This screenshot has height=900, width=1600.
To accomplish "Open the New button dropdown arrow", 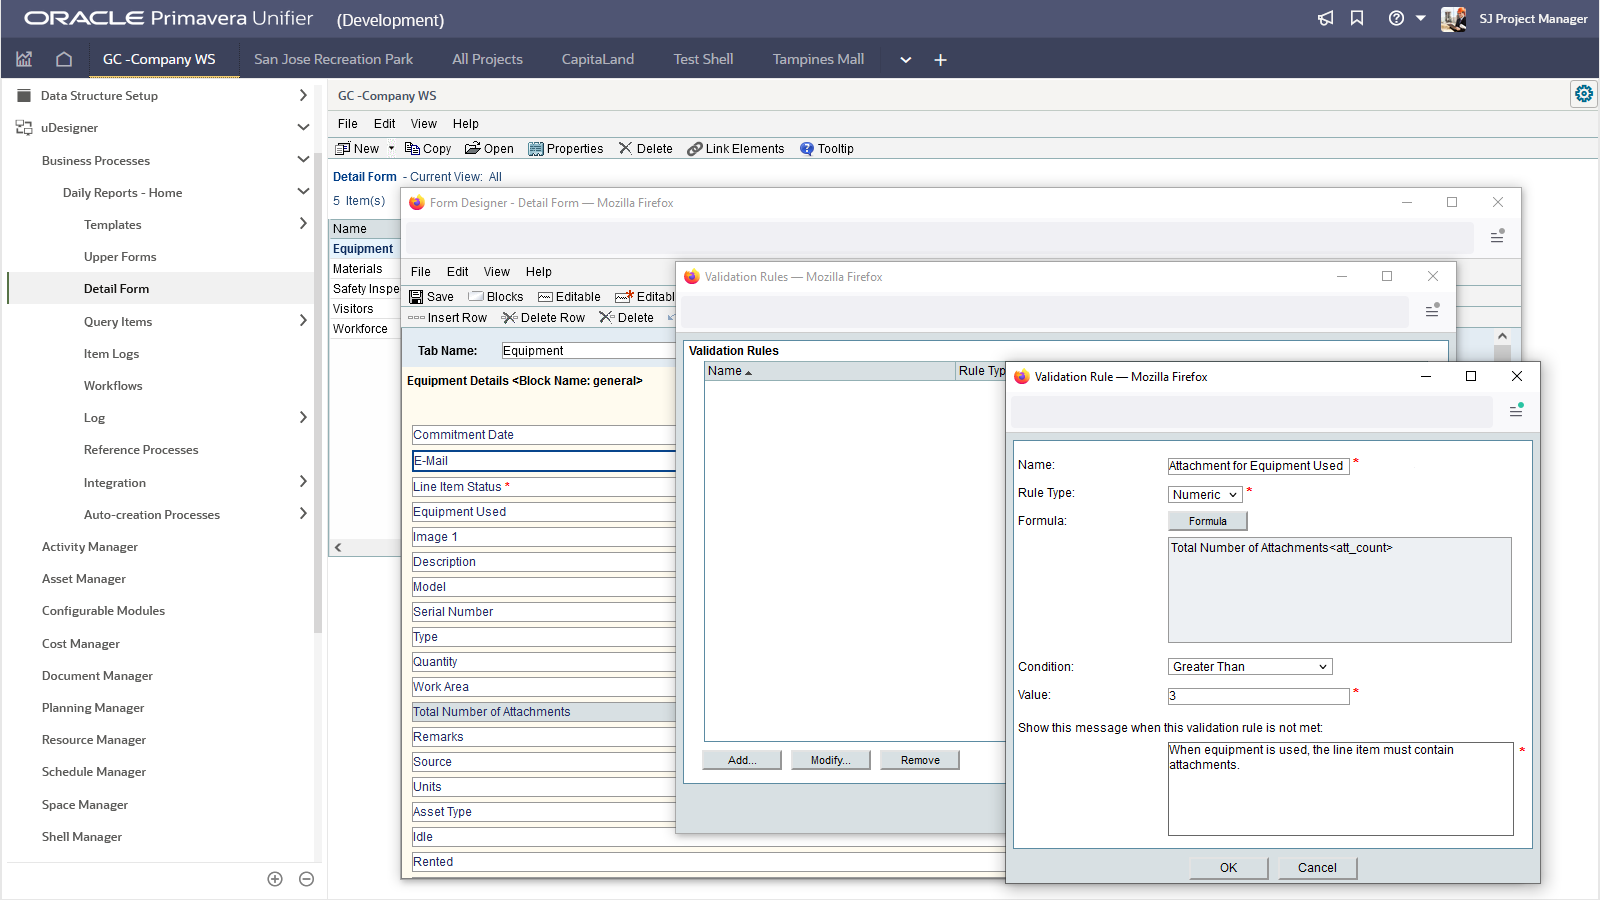I will click(x=391, y=148).
